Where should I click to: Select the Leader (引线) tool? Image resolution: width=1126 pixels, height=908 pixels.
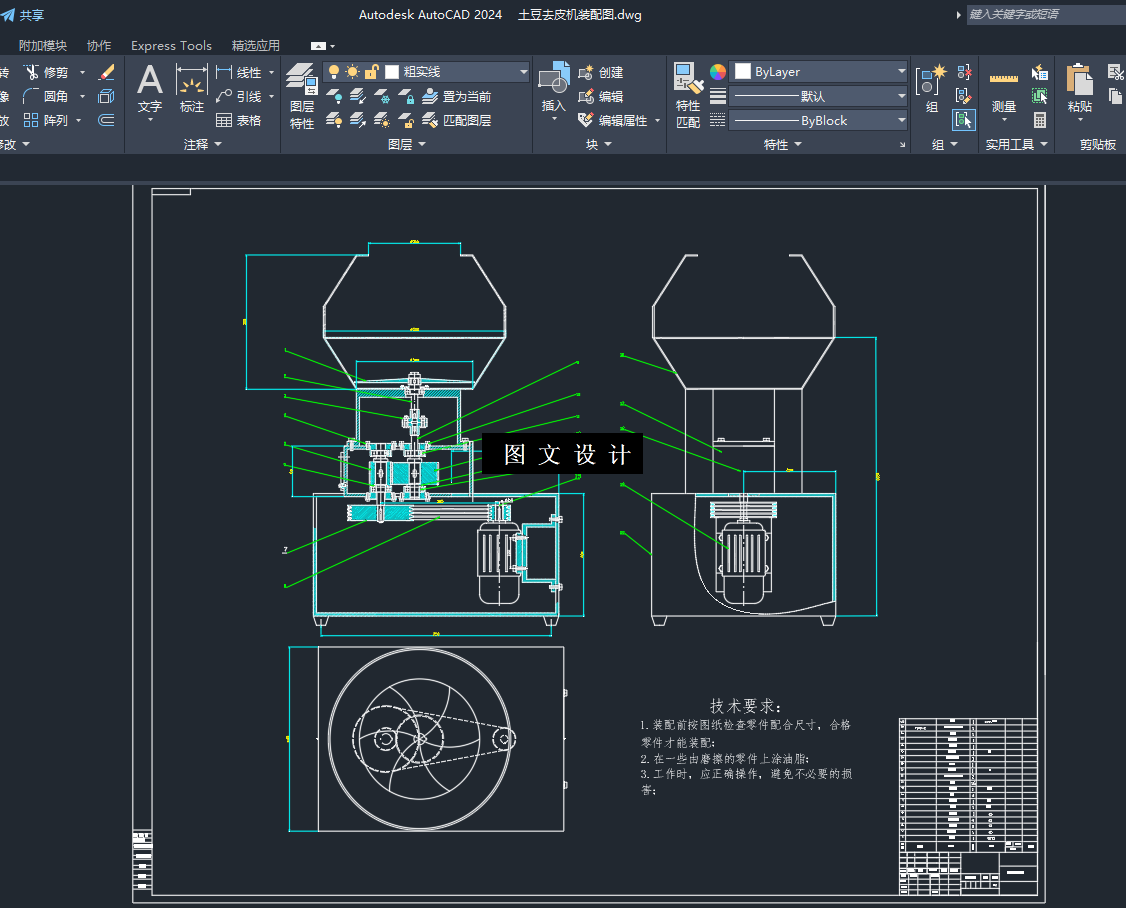pos(239,96)
